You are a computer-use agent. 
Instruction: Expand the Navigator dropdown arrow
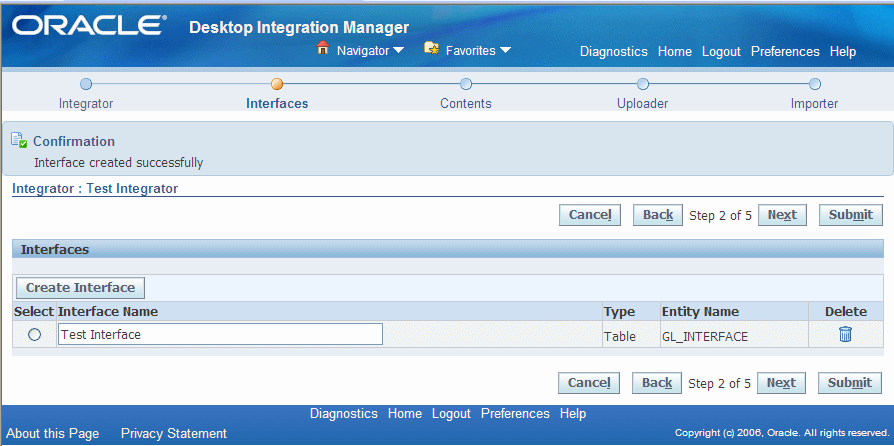tap(399, 50)
